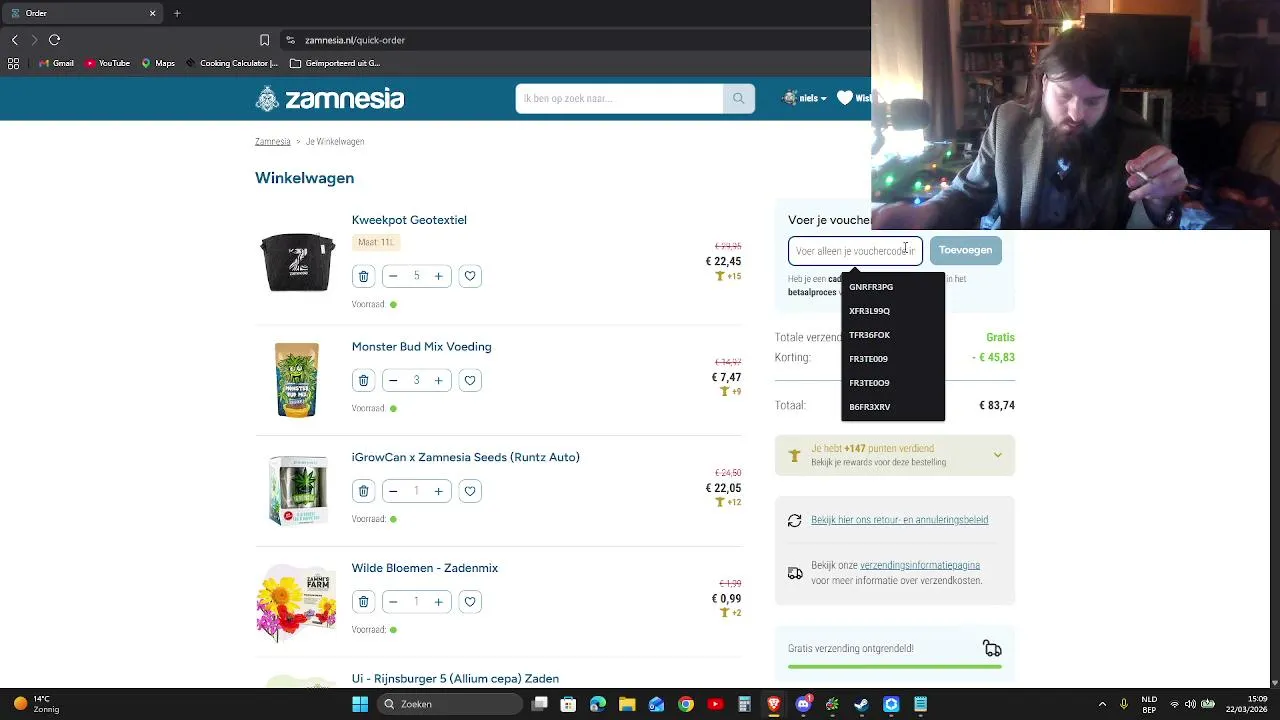
Task: Reload the page in browser
Action: tap(54, 40)
